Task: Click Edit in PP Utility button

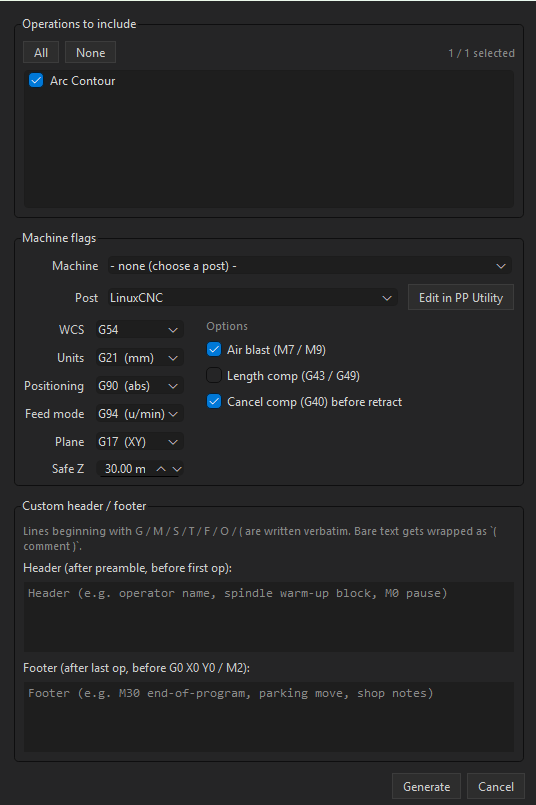Action: click(x=461, y=298)
